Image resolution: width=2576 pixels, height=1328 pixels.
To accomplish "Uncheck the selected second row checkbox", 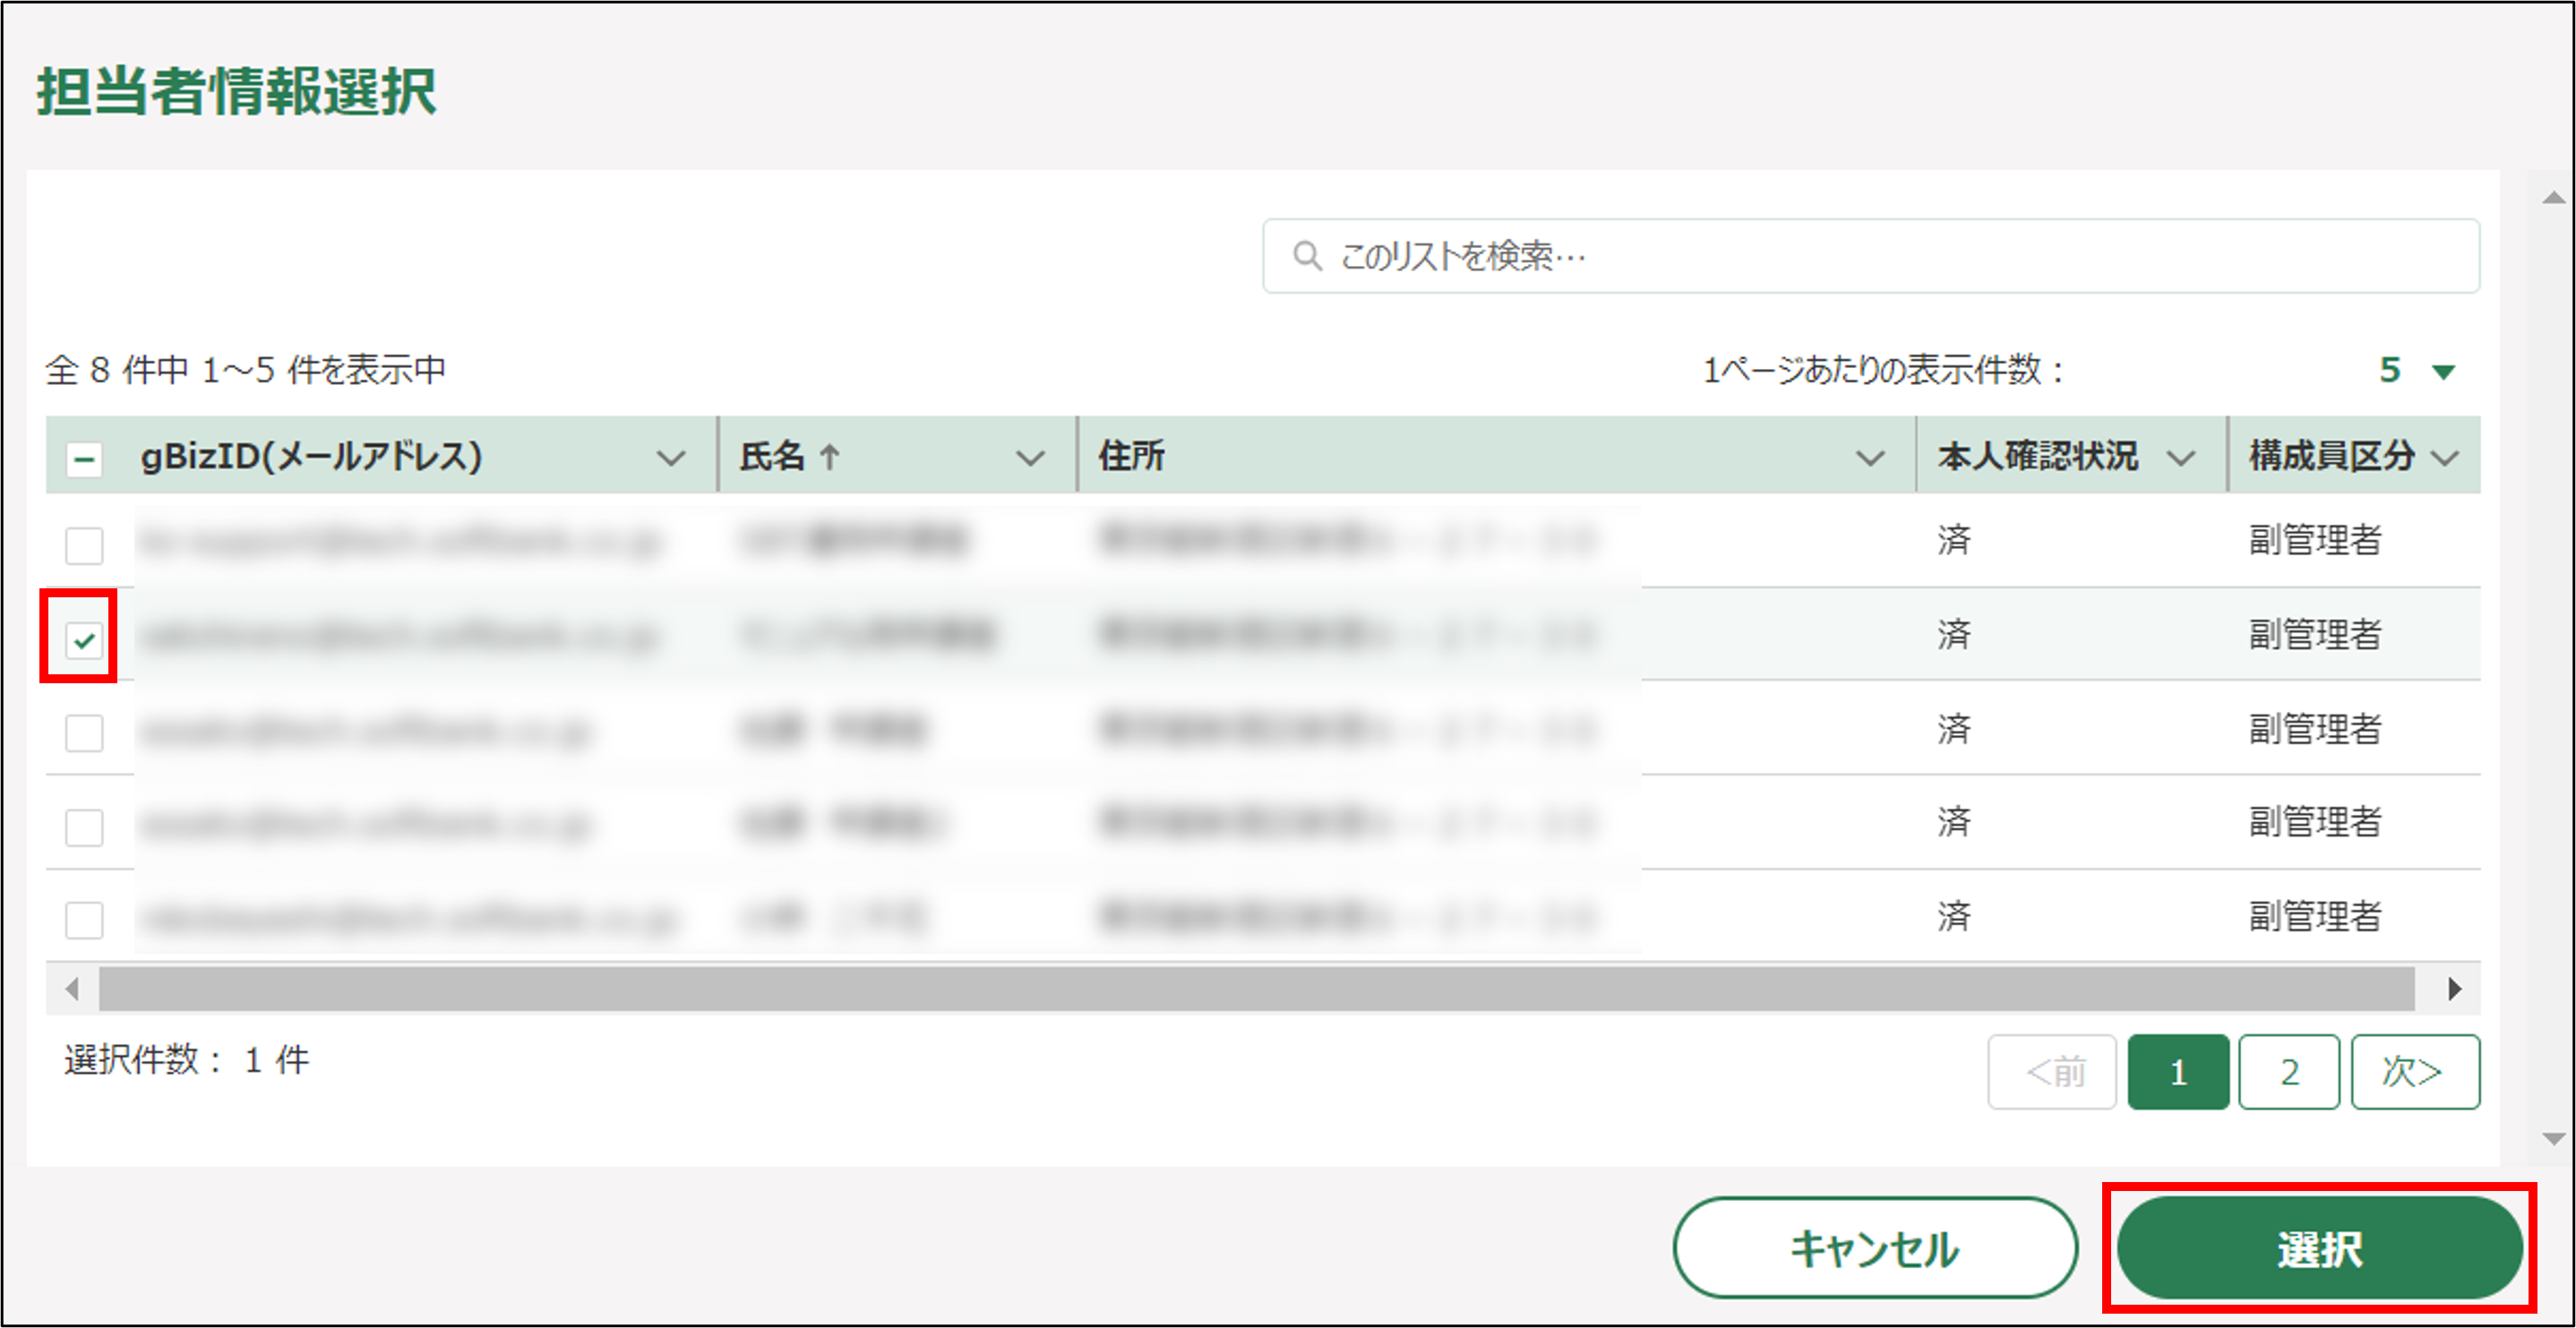I will point(84,639).
